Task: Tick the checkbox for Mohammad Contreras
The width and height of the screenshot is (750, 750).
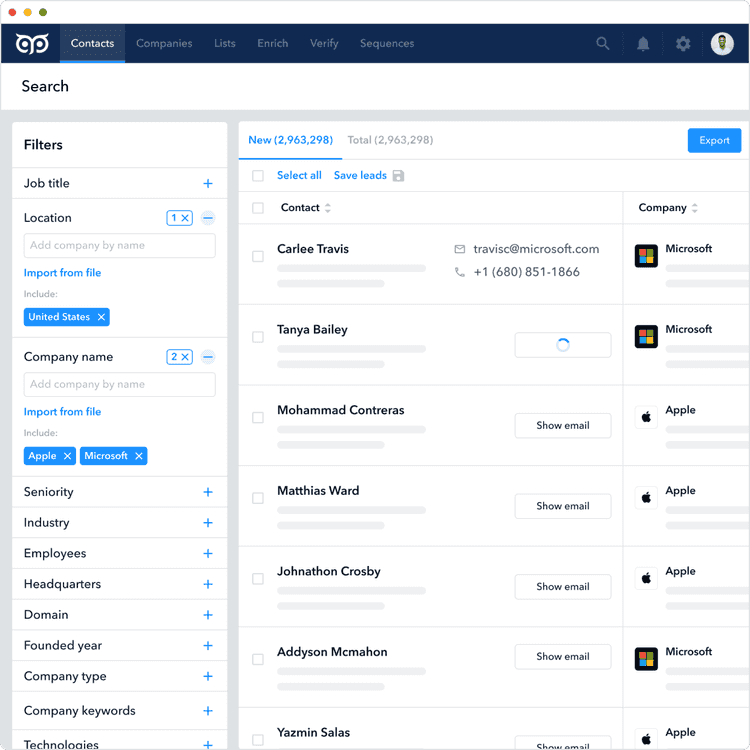Action: (258, 418)
